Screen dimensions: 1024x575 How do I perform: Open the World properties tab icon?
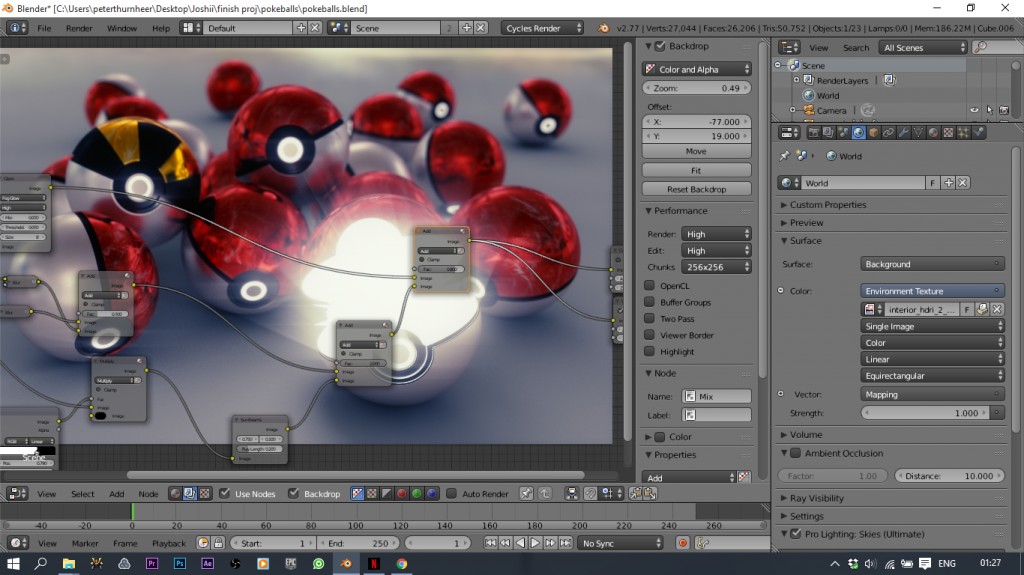[x=858, y=132]
